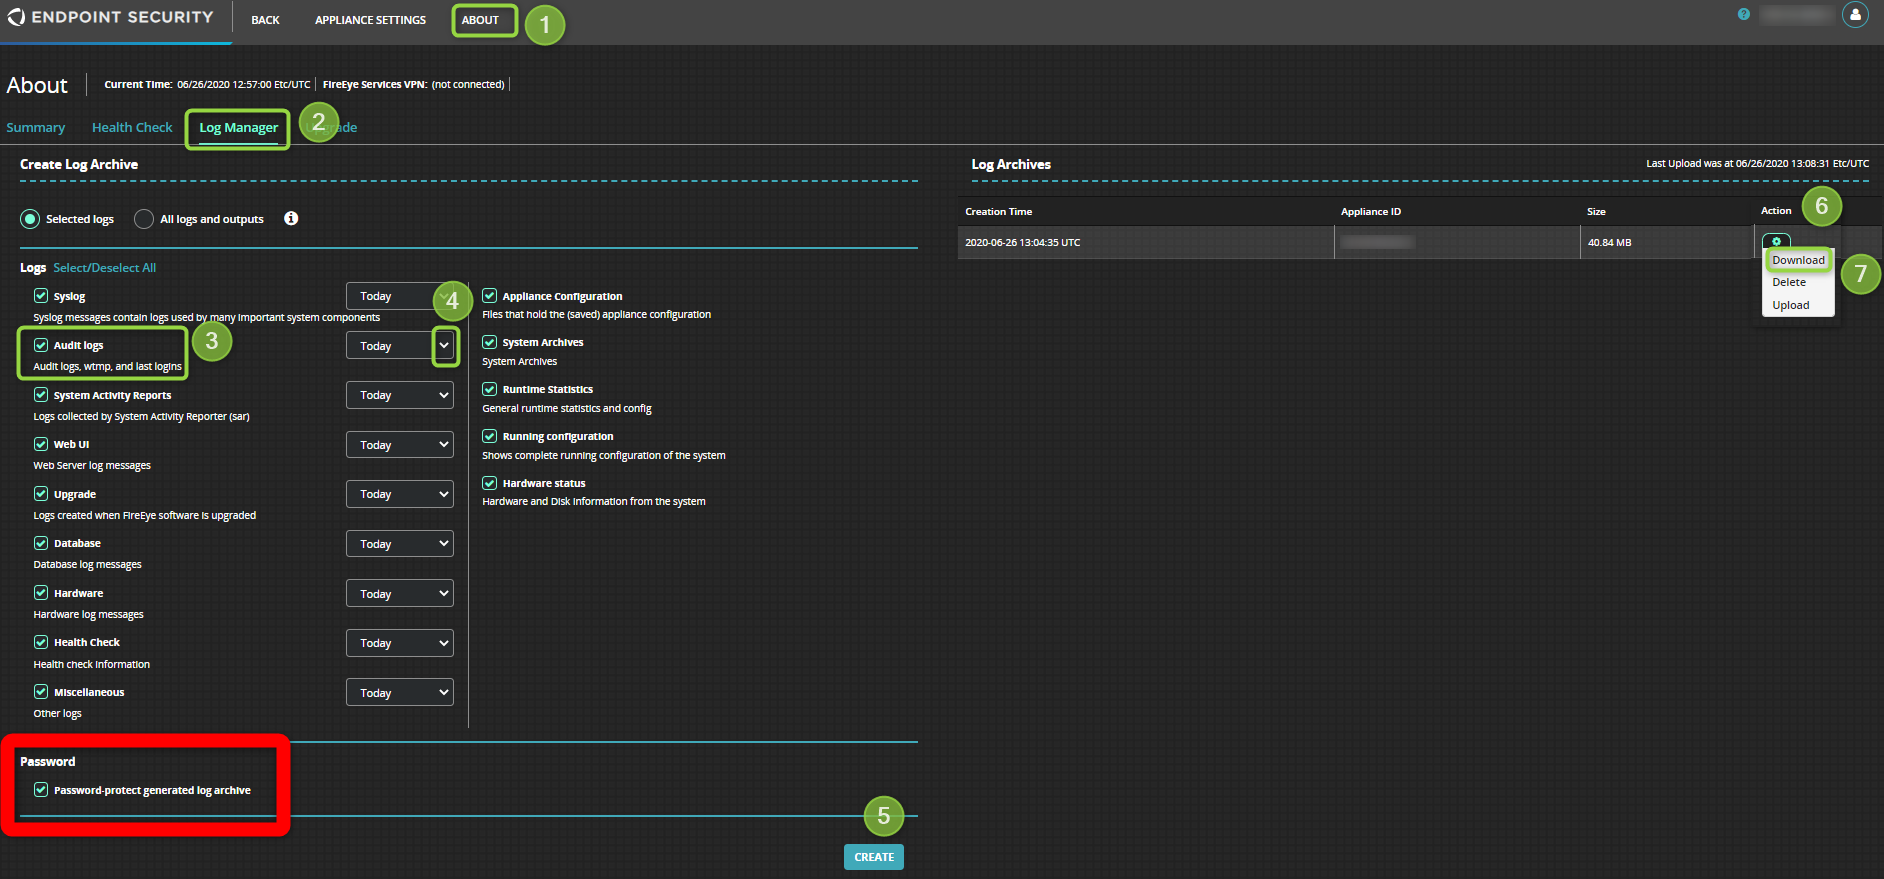
Task: Select the Selected logs radio button
Action: (30, 219)
